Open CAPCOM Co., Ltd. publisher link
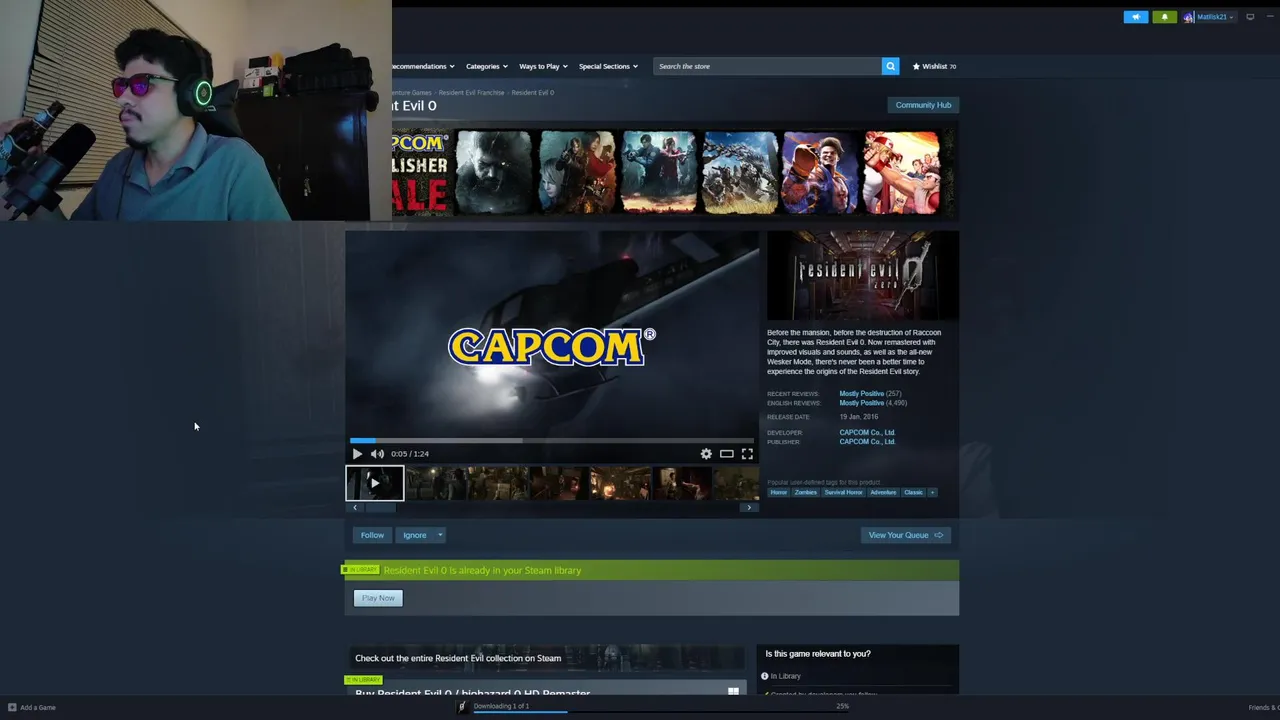1280x720 pixels. click(867, 442)
